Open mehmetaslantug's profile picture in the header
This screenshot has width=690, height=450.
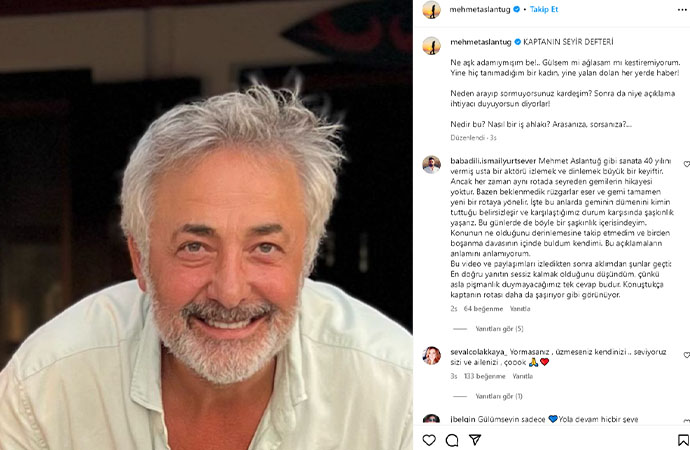pyautogui.click(x=432, y=10)
